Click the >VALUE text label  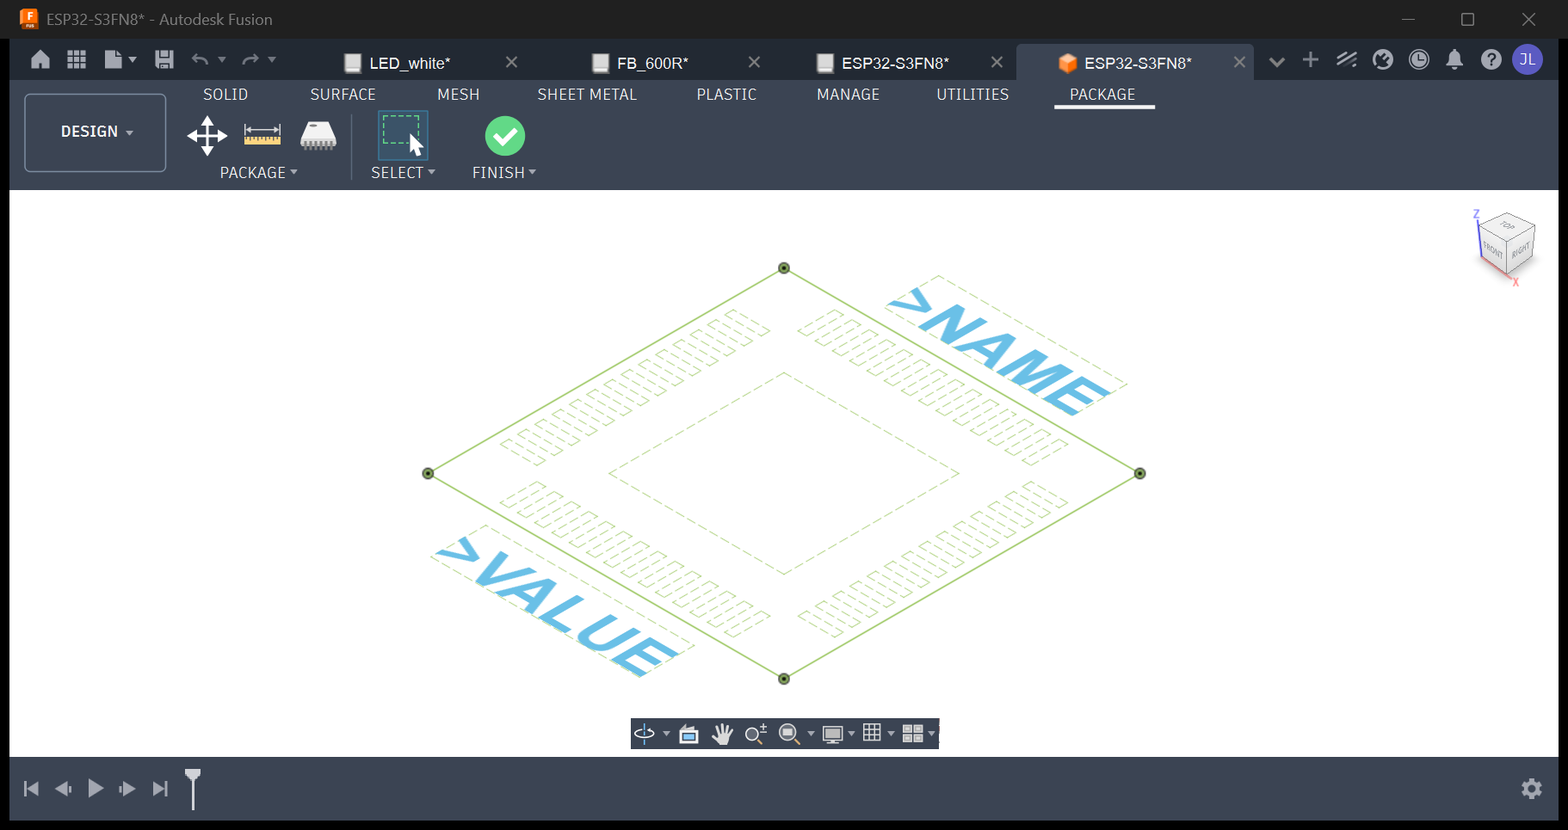pos(560,607)
